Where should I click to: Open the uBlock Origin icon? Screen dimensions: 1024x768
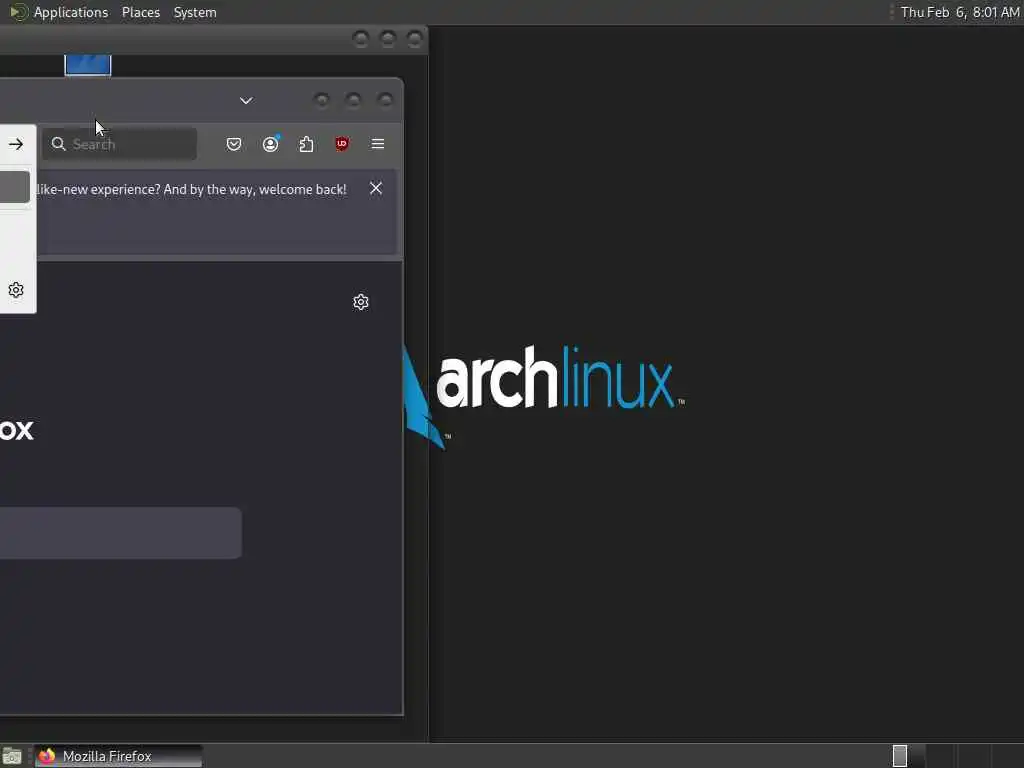[x=342, y=144]
